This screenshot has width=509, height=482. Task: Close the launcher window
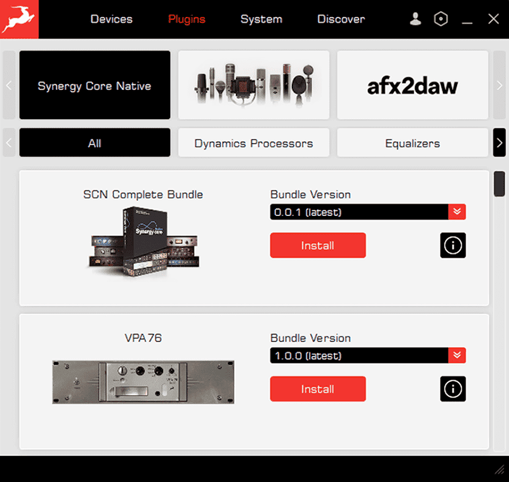tap(493, 19)
